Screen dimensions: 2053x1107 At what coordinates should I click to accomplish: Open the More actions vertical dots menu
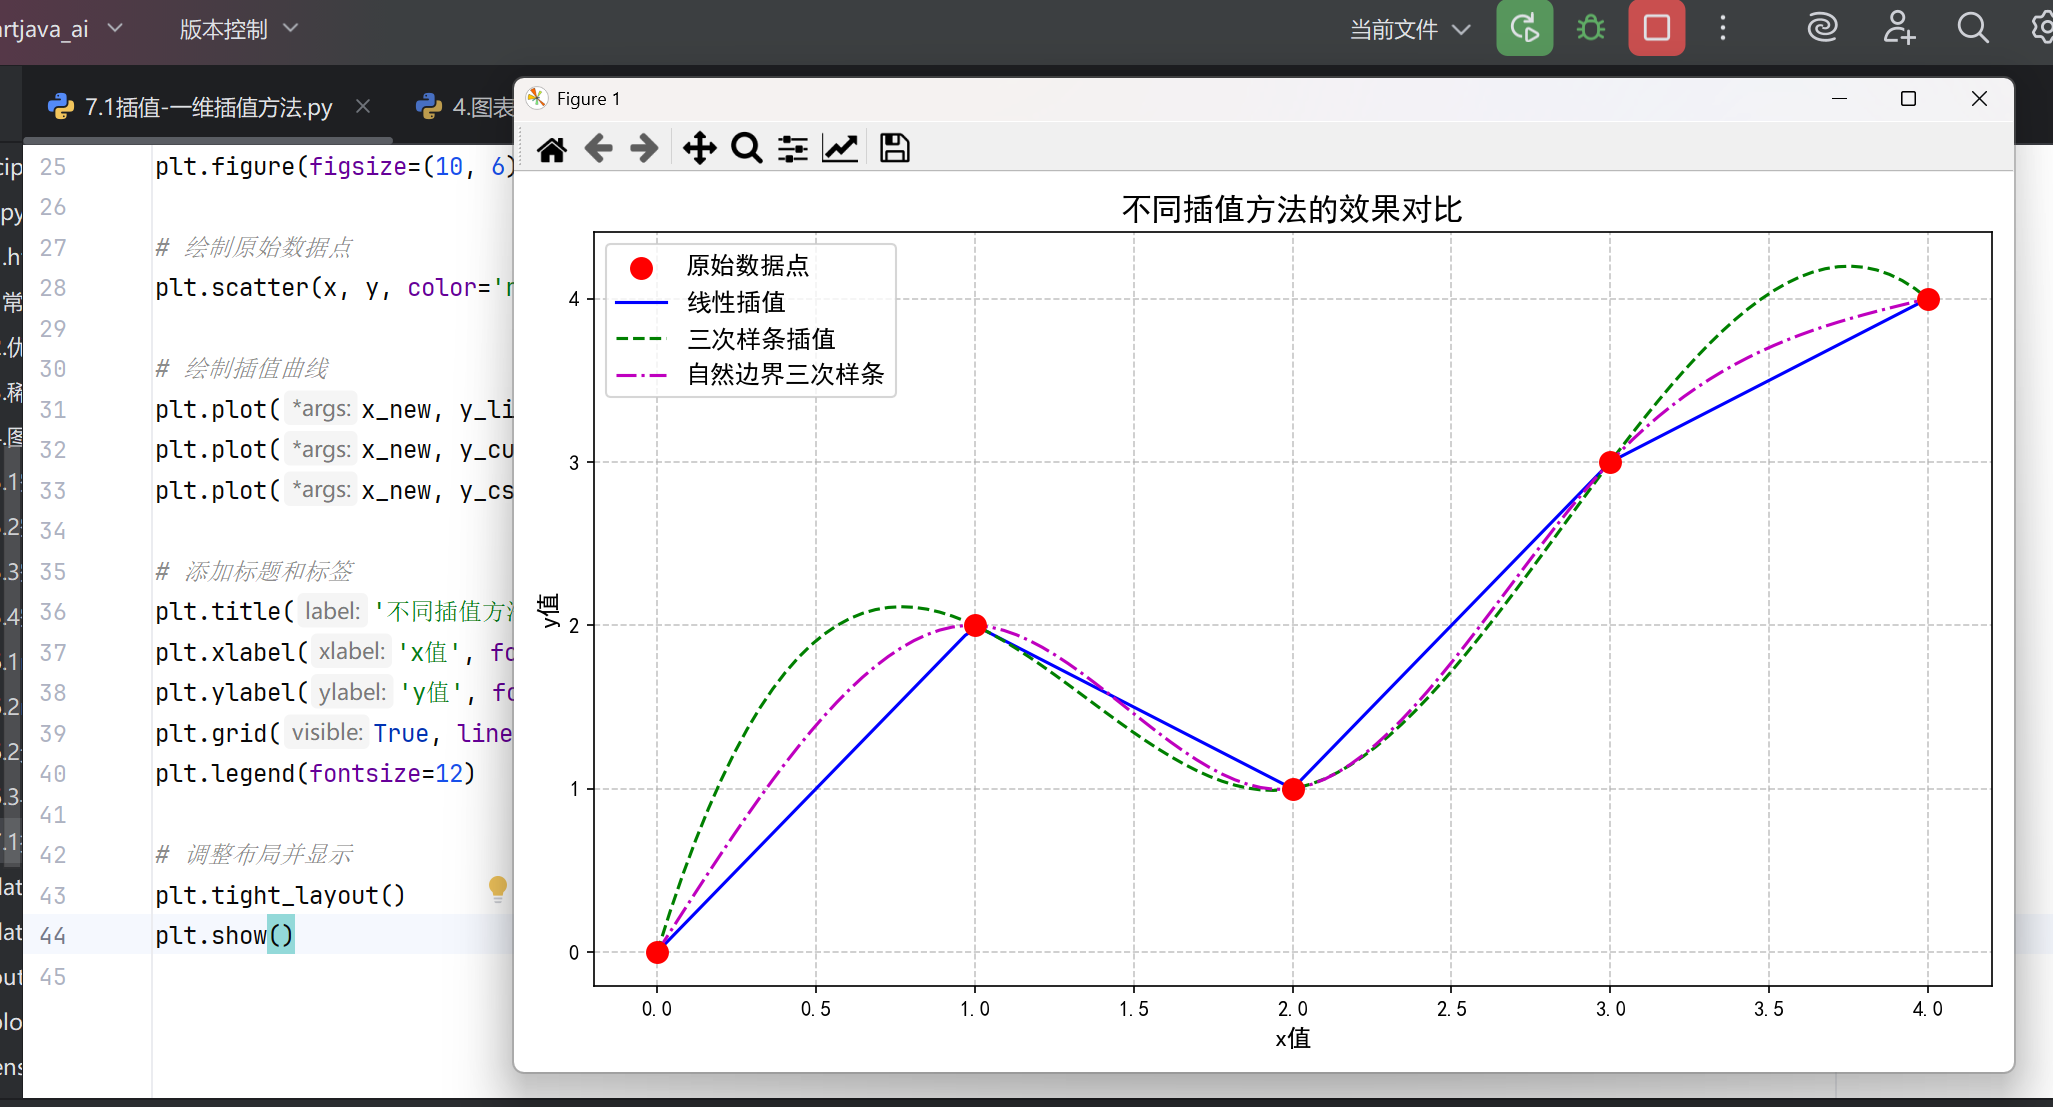coord(1722,28)
